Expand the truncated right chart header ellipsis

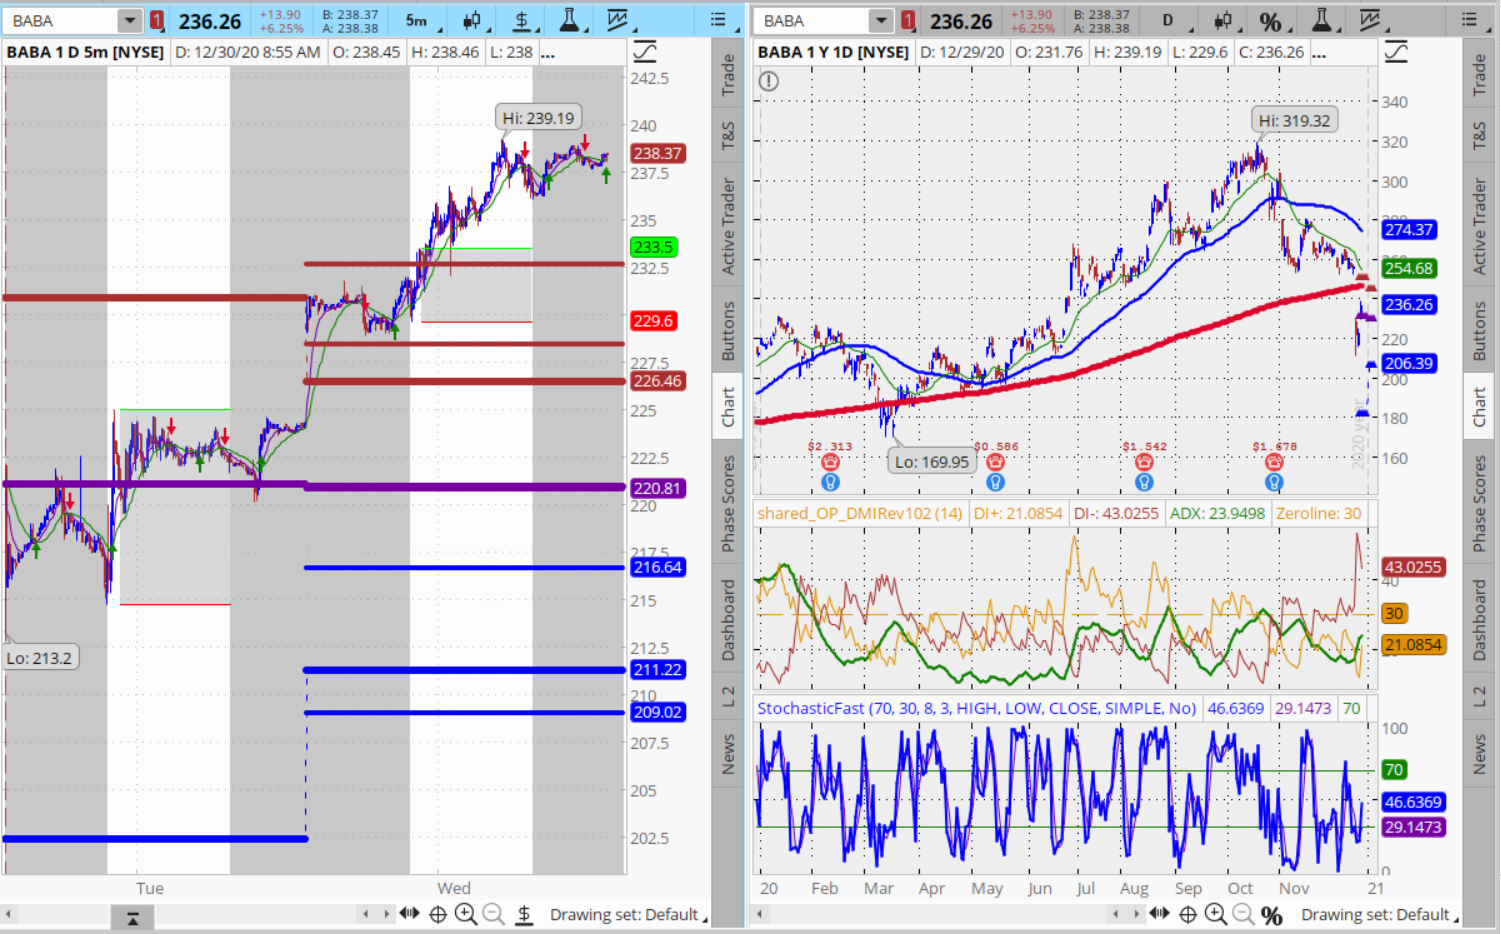[1319, 53]
